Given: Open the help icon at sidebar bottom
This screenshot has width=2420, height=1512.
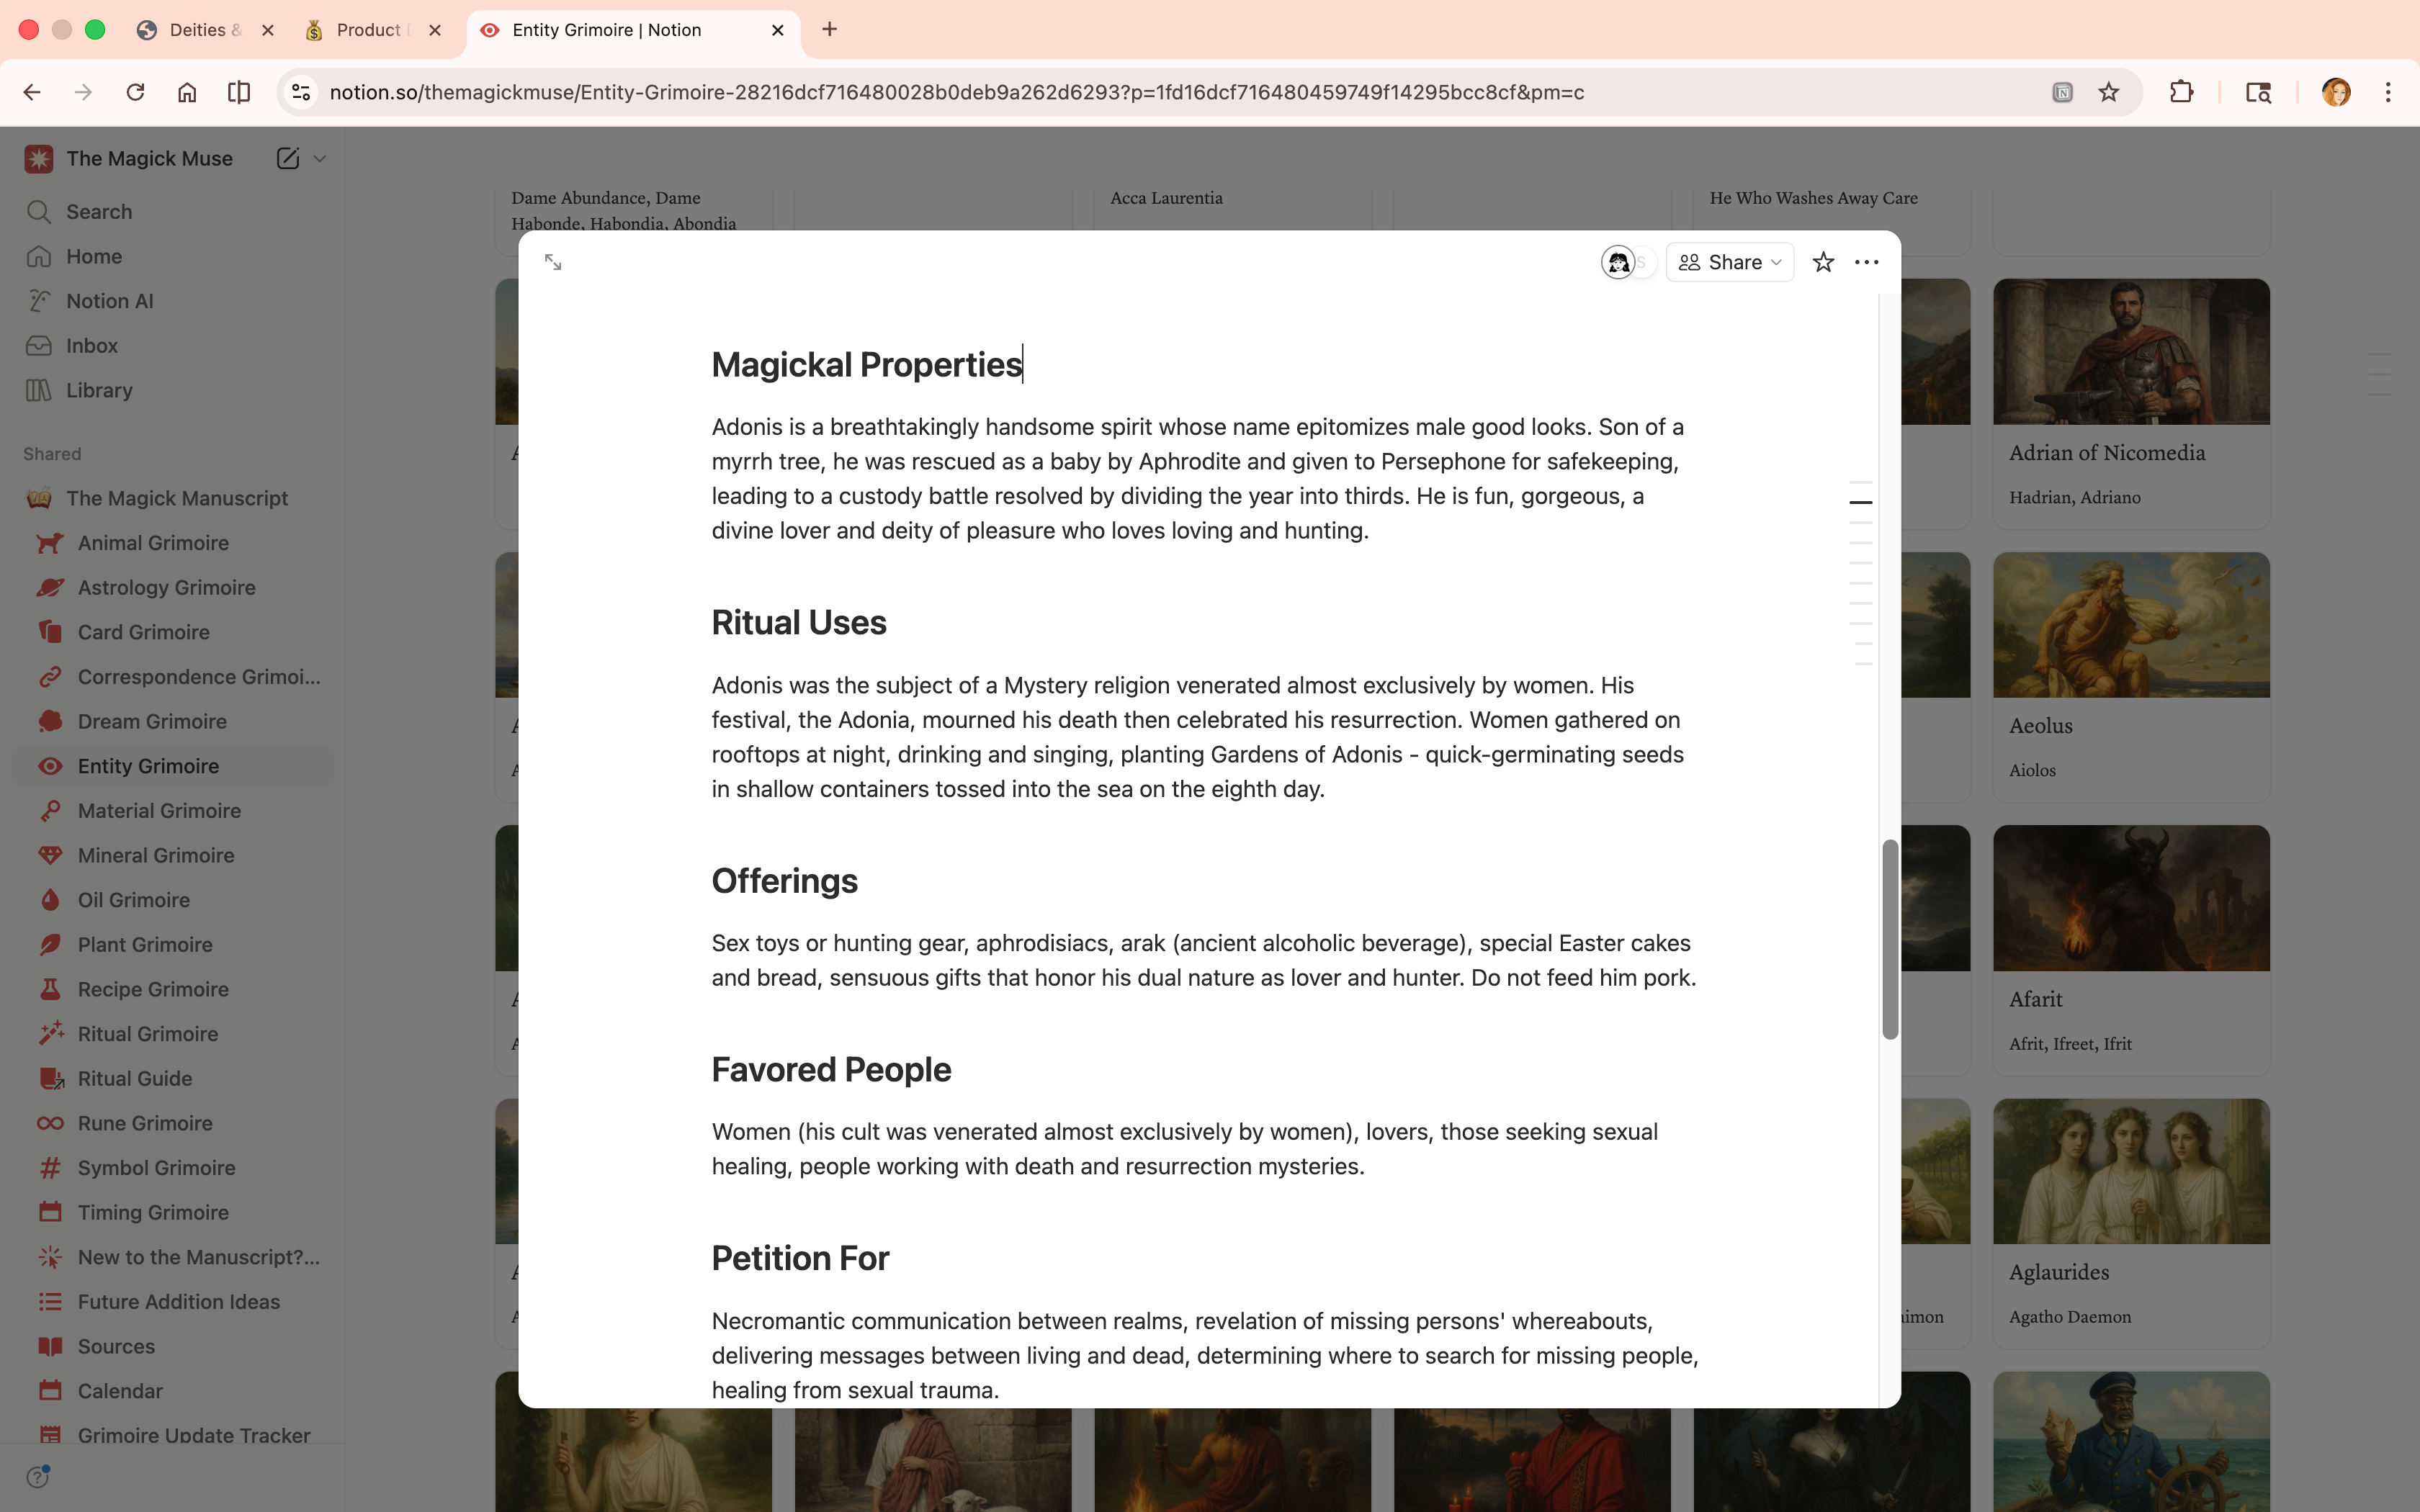Looking at the screenshot, I should 38,1477.
